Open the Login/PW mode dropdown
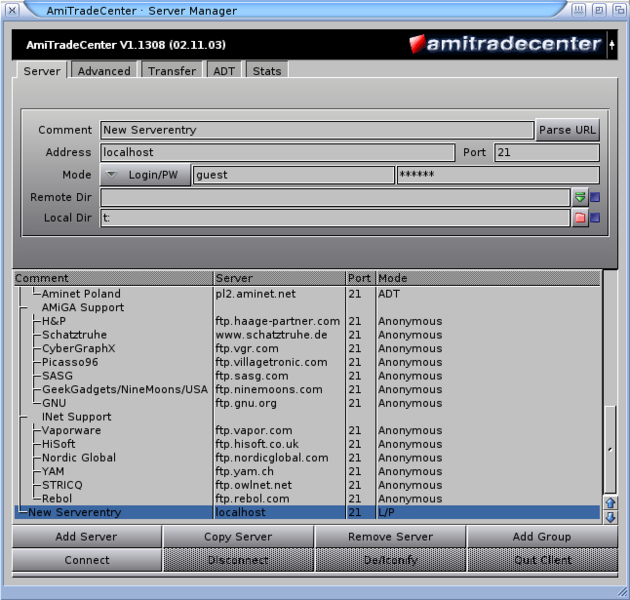 click(145, 175)
